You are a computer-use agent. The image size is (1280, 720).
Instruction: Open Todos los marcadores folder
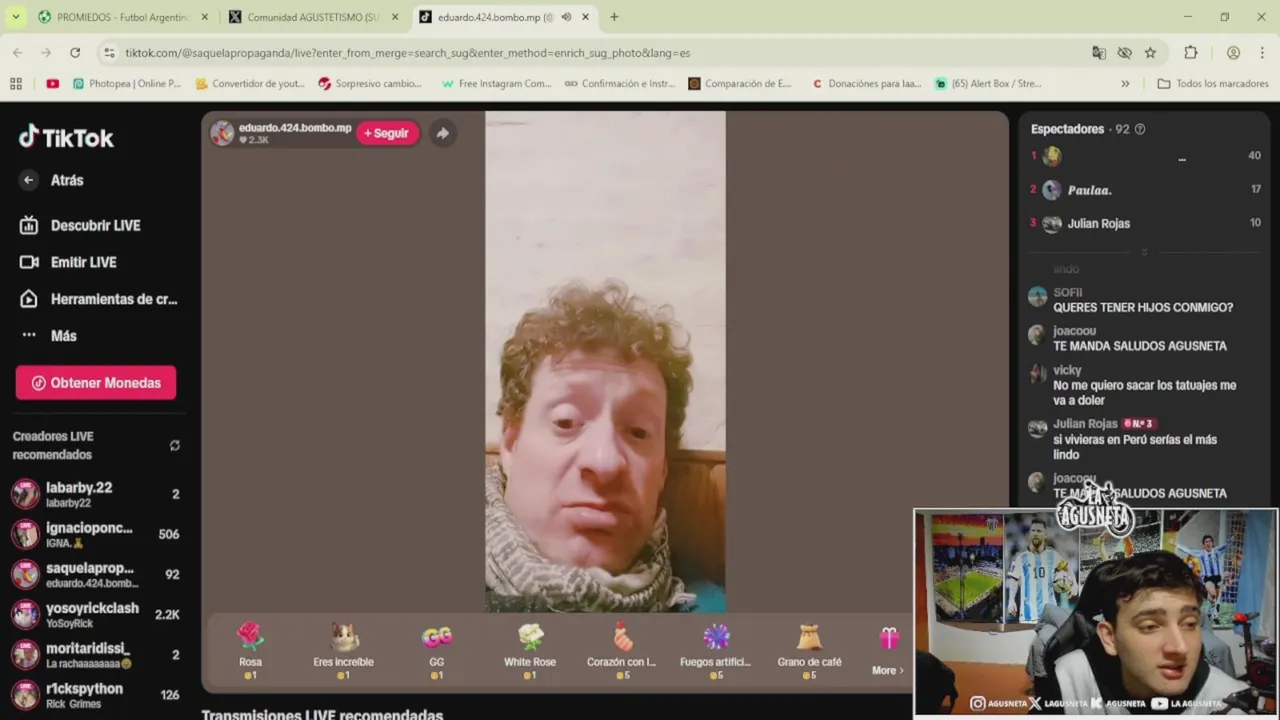[x=1213, y=84]
